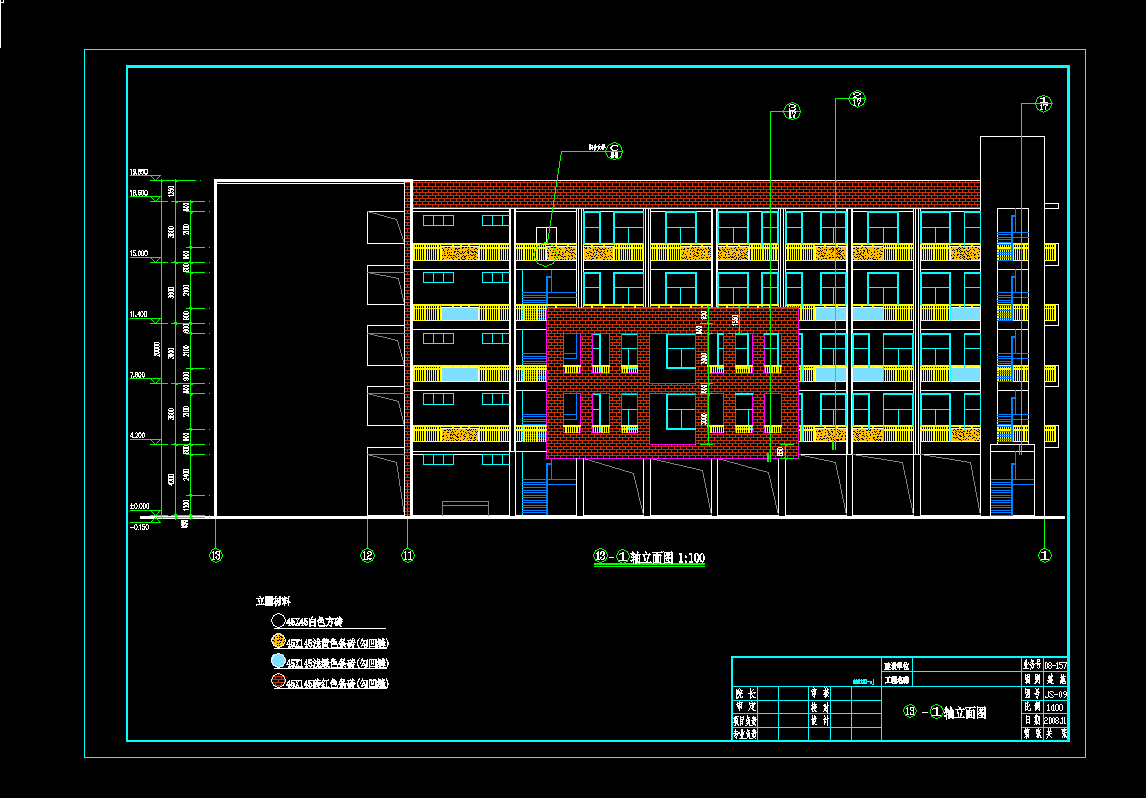Viewport: 1146px width, 798px height.
Task: Select drawing number JS-09 in title block
Action: 1055,693
